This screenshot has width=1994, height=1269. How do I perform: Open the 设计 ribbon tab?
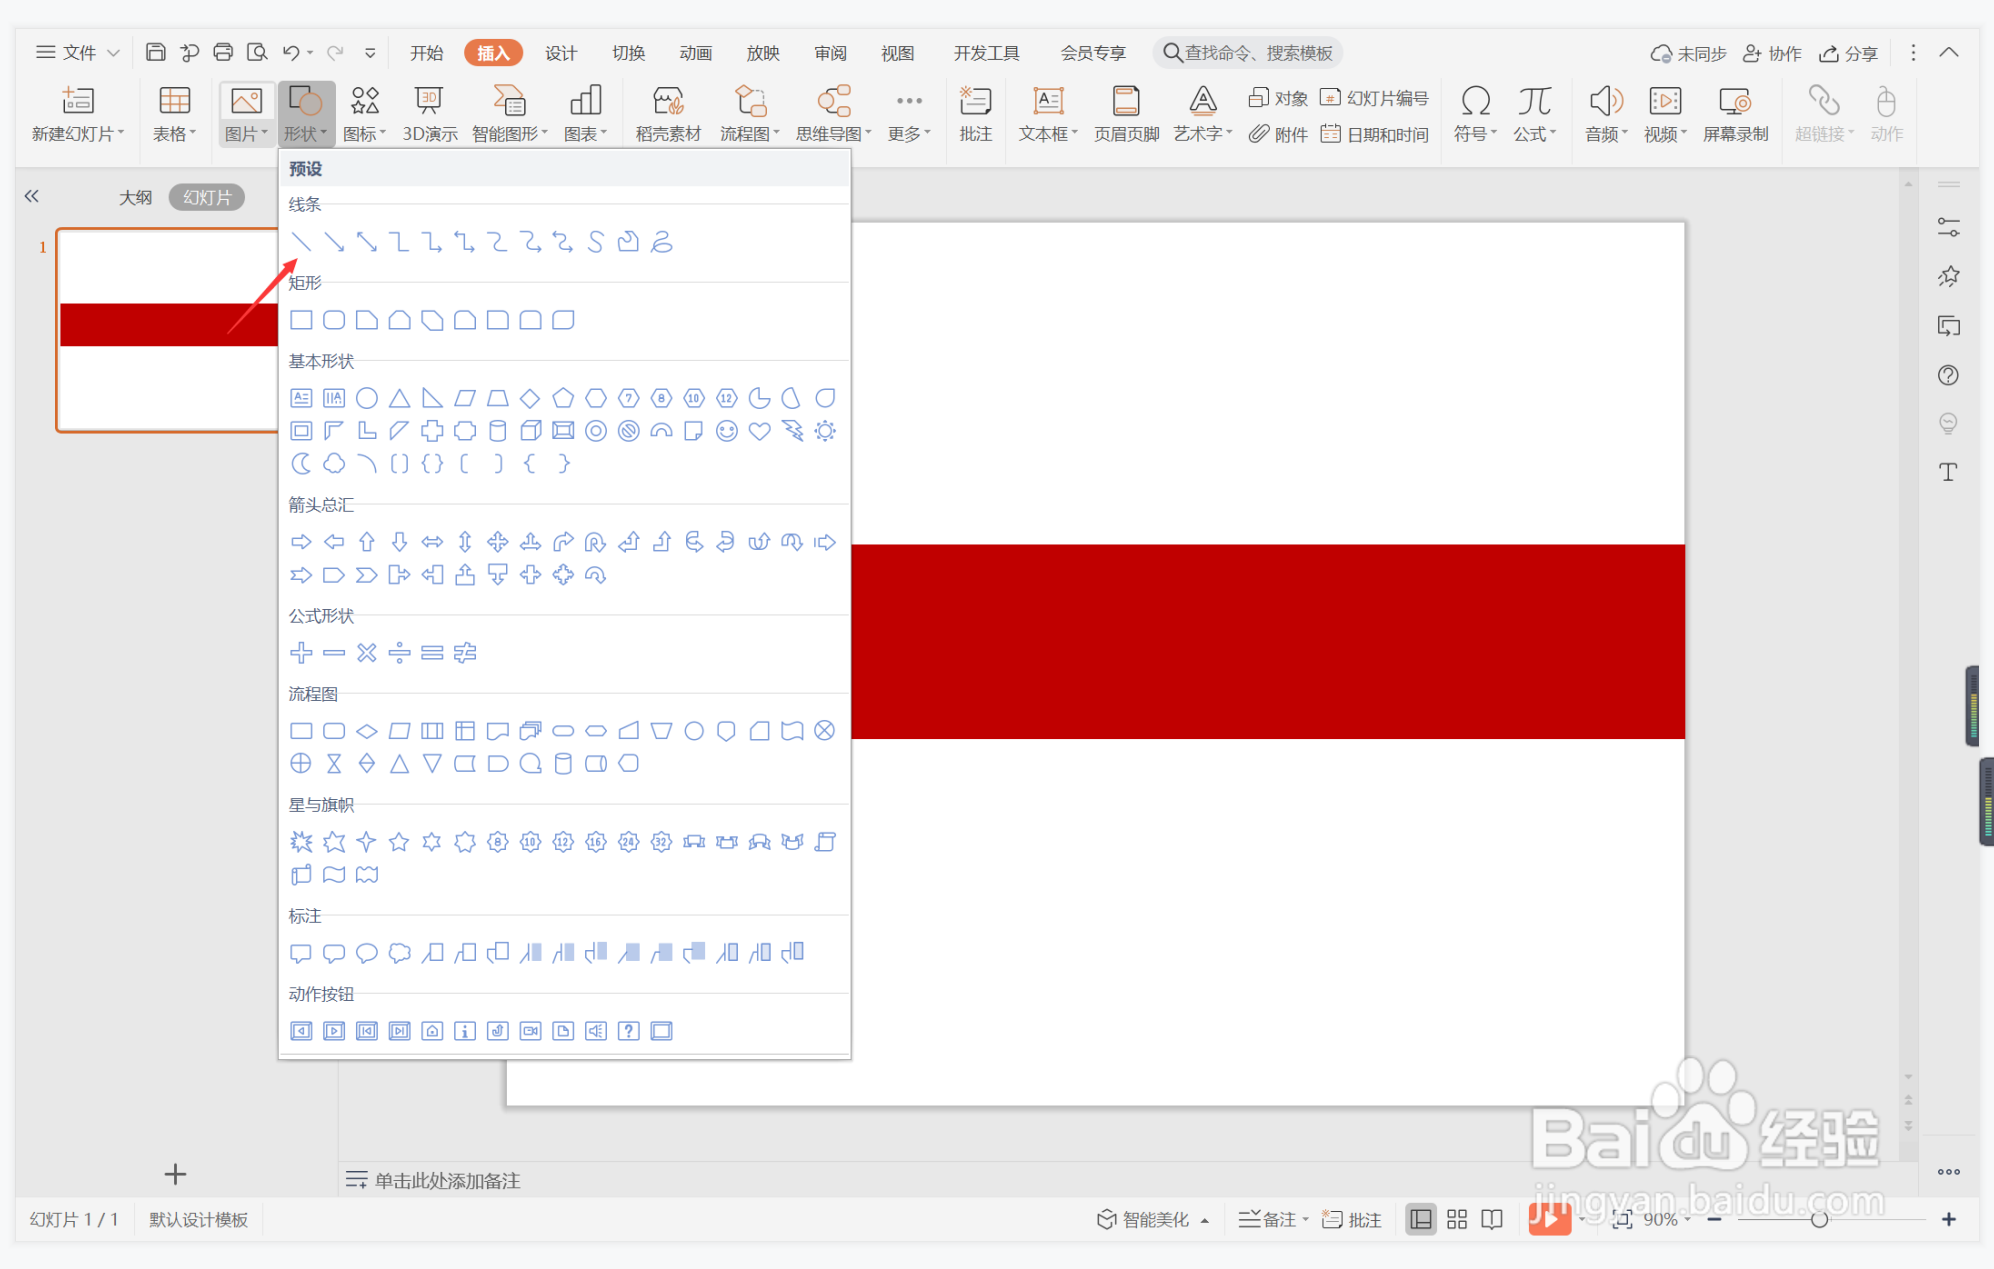point(560,53)
